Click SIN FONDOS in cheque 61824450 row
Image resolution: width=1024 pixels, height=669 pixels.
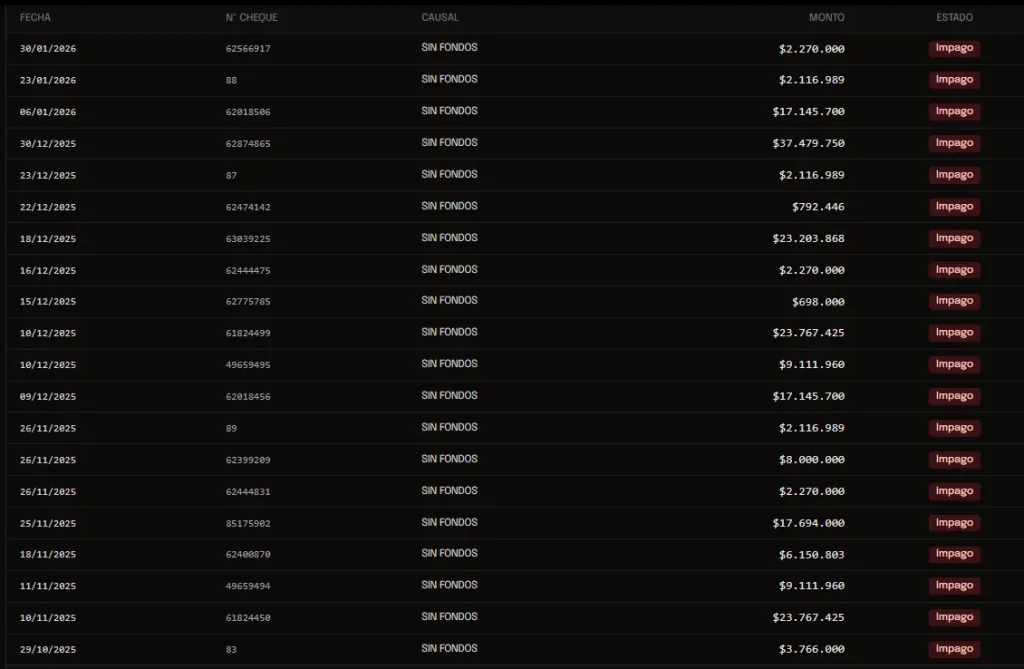[x=449, y=617]
